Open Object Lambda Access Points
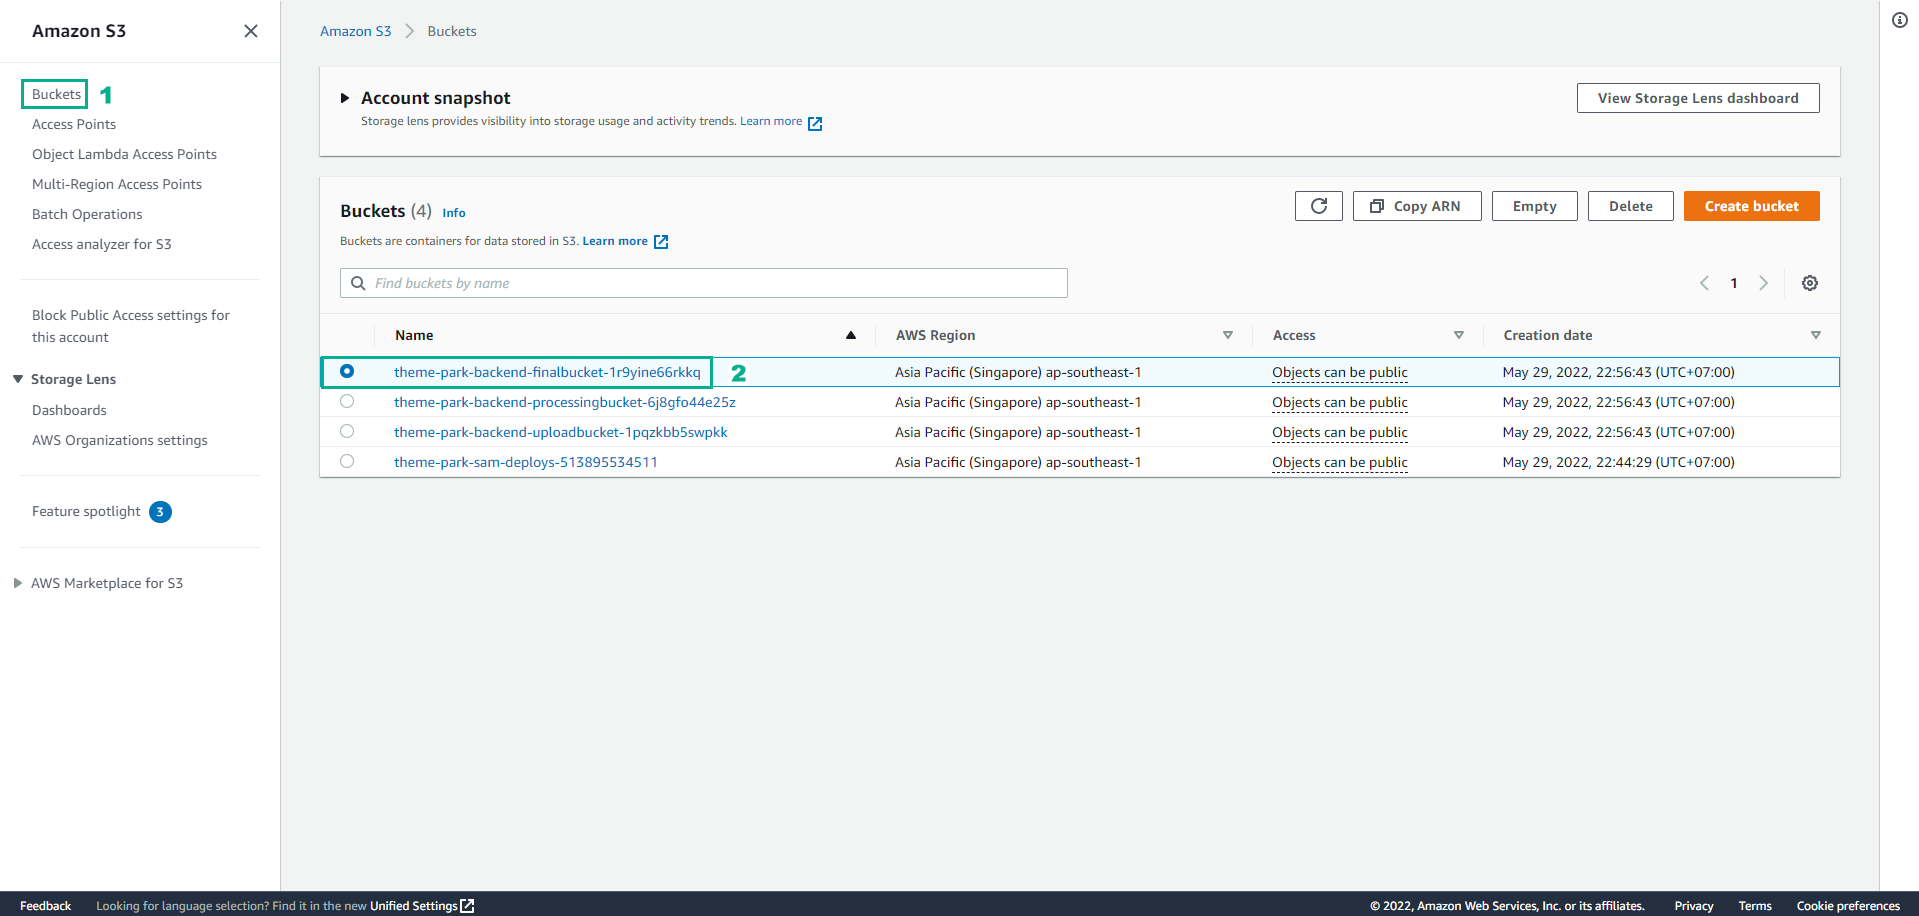 [124, 154]
